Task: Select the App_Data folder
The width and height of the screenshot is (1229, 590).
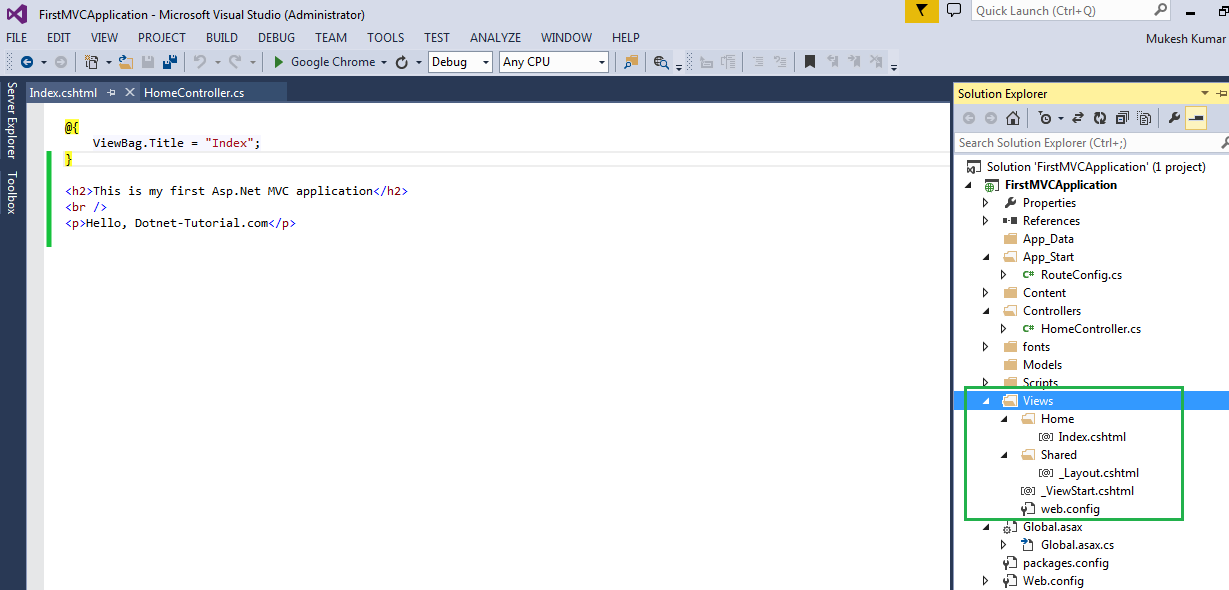Action: click(1048, 239)
